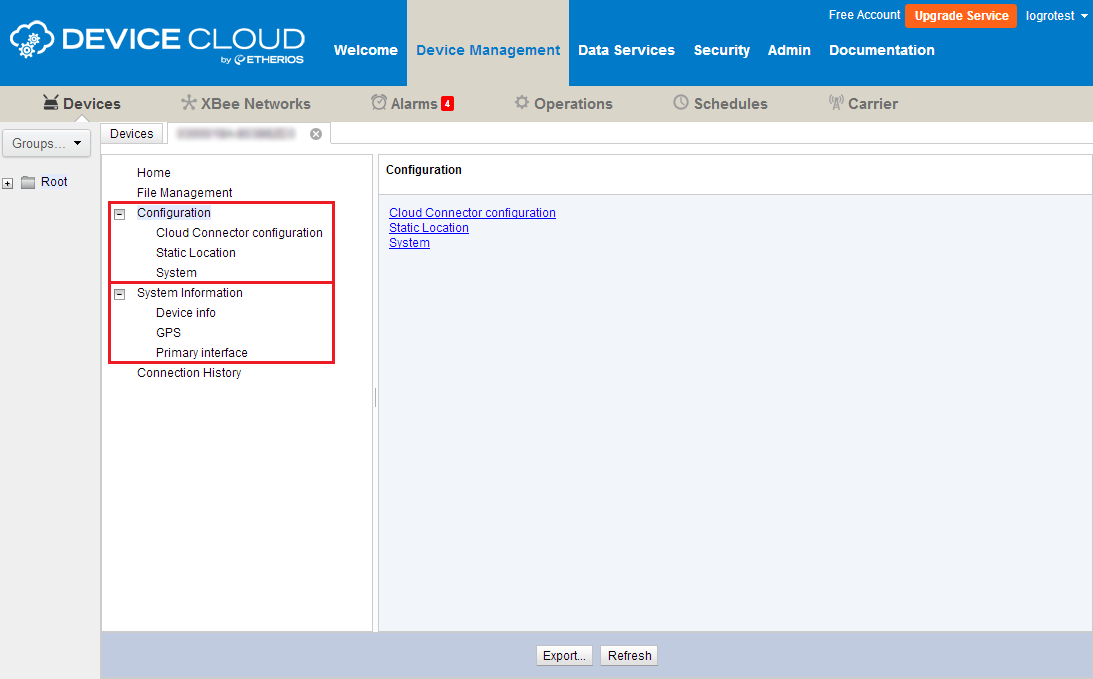Open the Cloud Connector configuration link
This screenshot has width=1093, height=679.
tap(472, 213)
